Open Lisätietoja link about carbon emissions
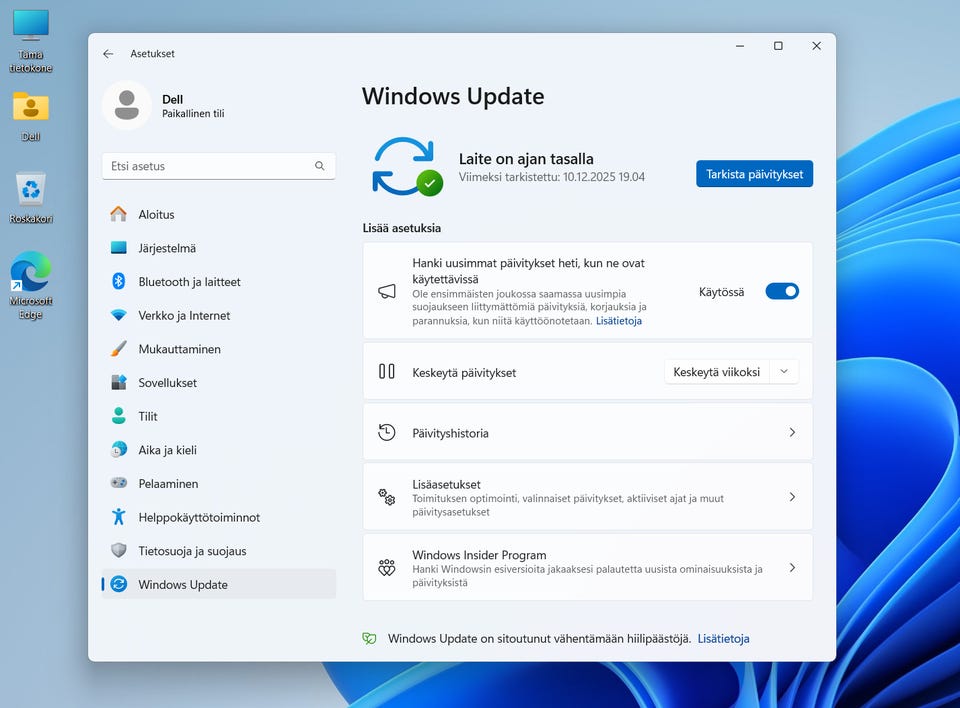 (723, 639)
